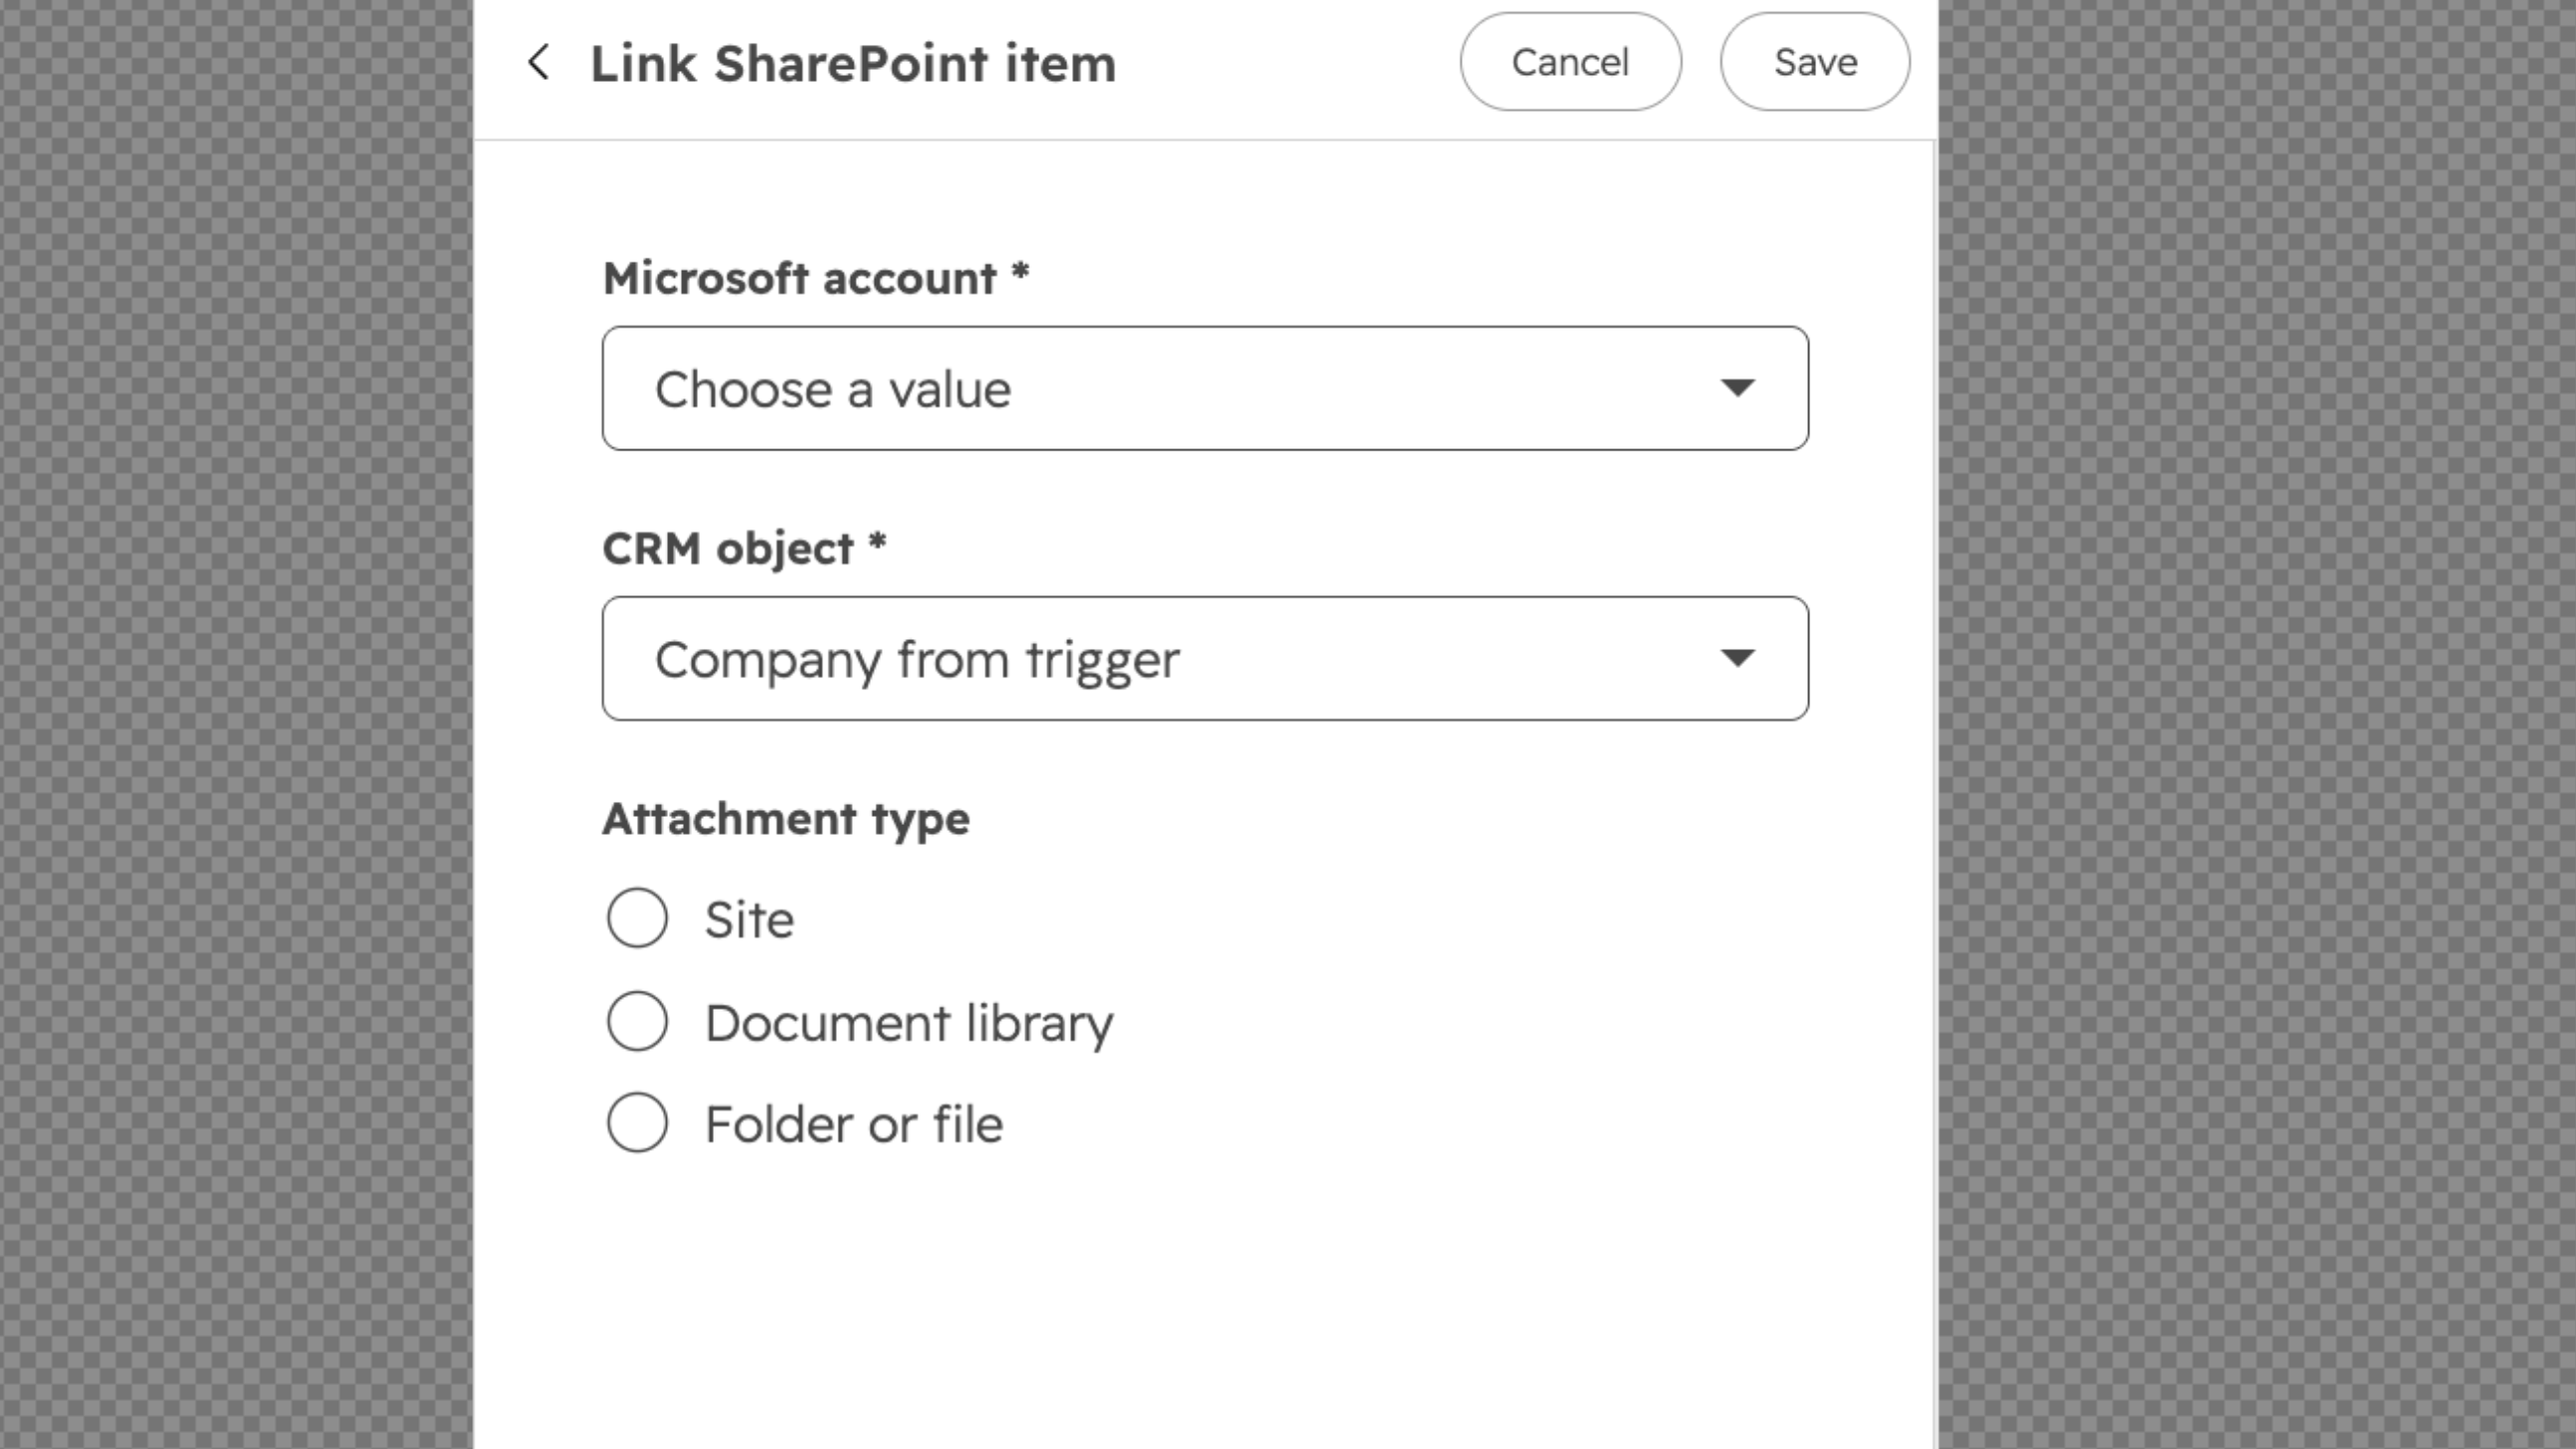Go back using the left chevron icon
Image resolution: width=2576 pixels, height=1449 pixels.
click(539, 62)
